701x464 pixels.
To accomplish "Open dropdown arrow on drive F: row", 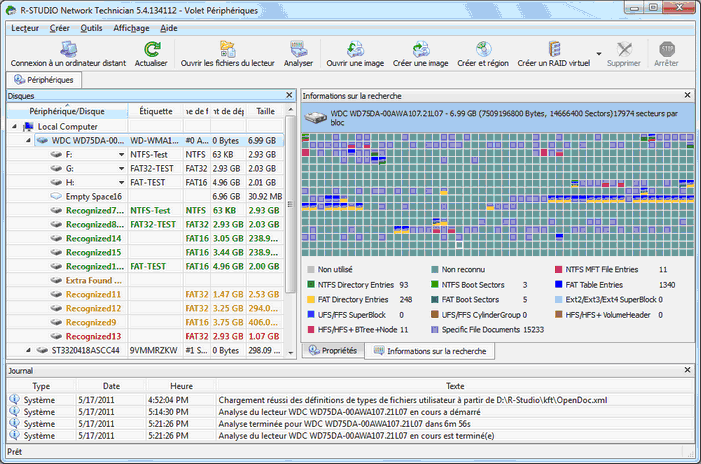I will point(121,155).
